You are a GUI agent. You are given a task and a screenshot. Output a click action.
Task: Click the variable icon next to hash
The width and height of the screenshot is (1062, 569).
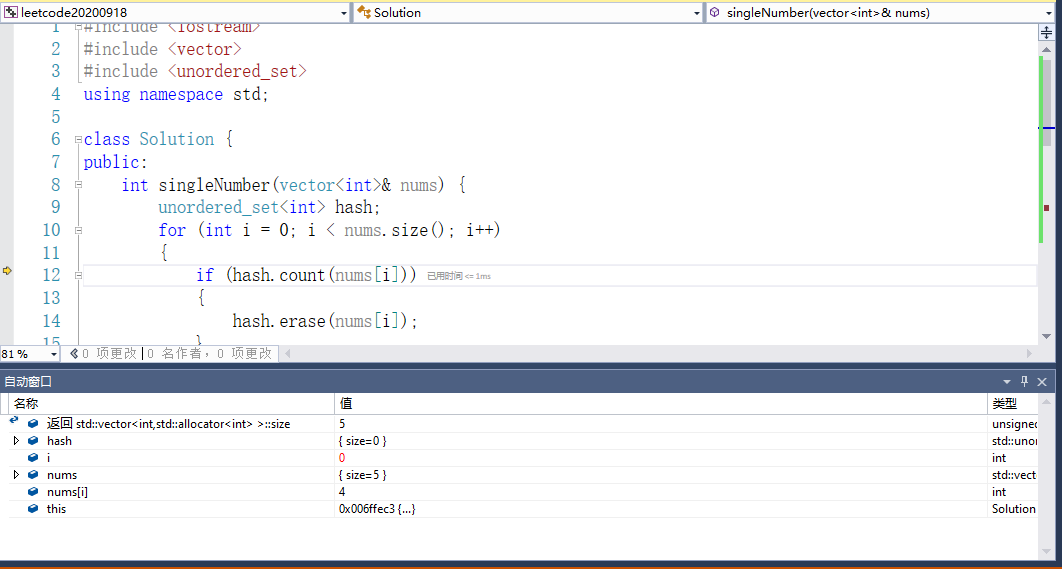33,441
